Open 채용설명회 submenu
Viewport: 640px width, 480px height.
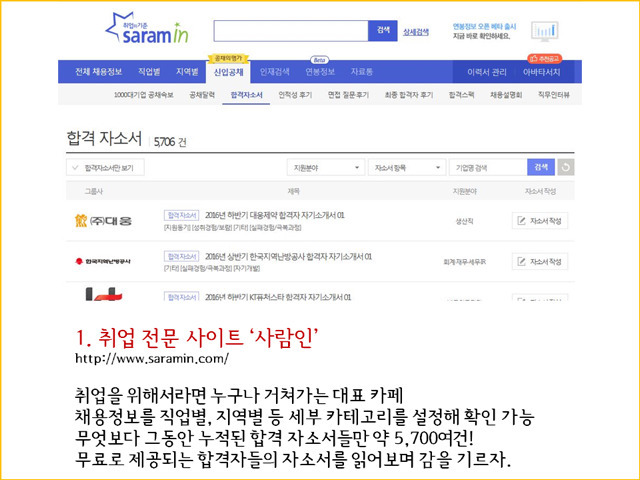pyautogui.click(x=506, y=95)
